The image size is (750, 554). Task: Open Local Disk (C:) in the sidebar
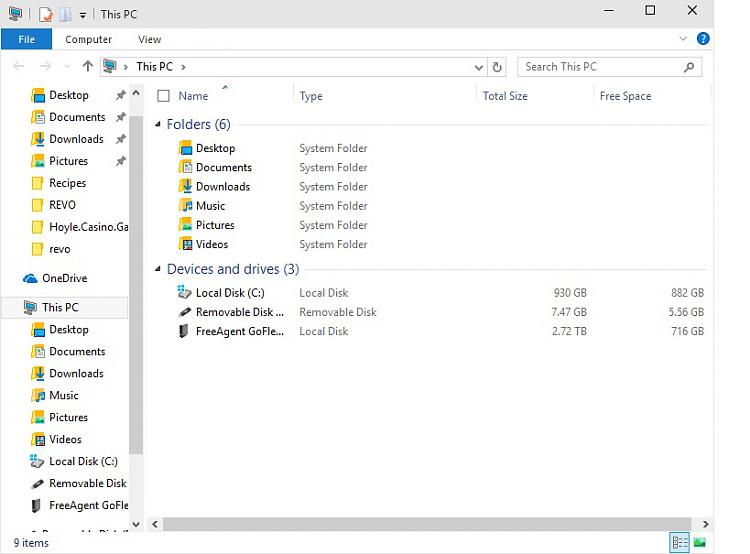(x=83, y=462)
